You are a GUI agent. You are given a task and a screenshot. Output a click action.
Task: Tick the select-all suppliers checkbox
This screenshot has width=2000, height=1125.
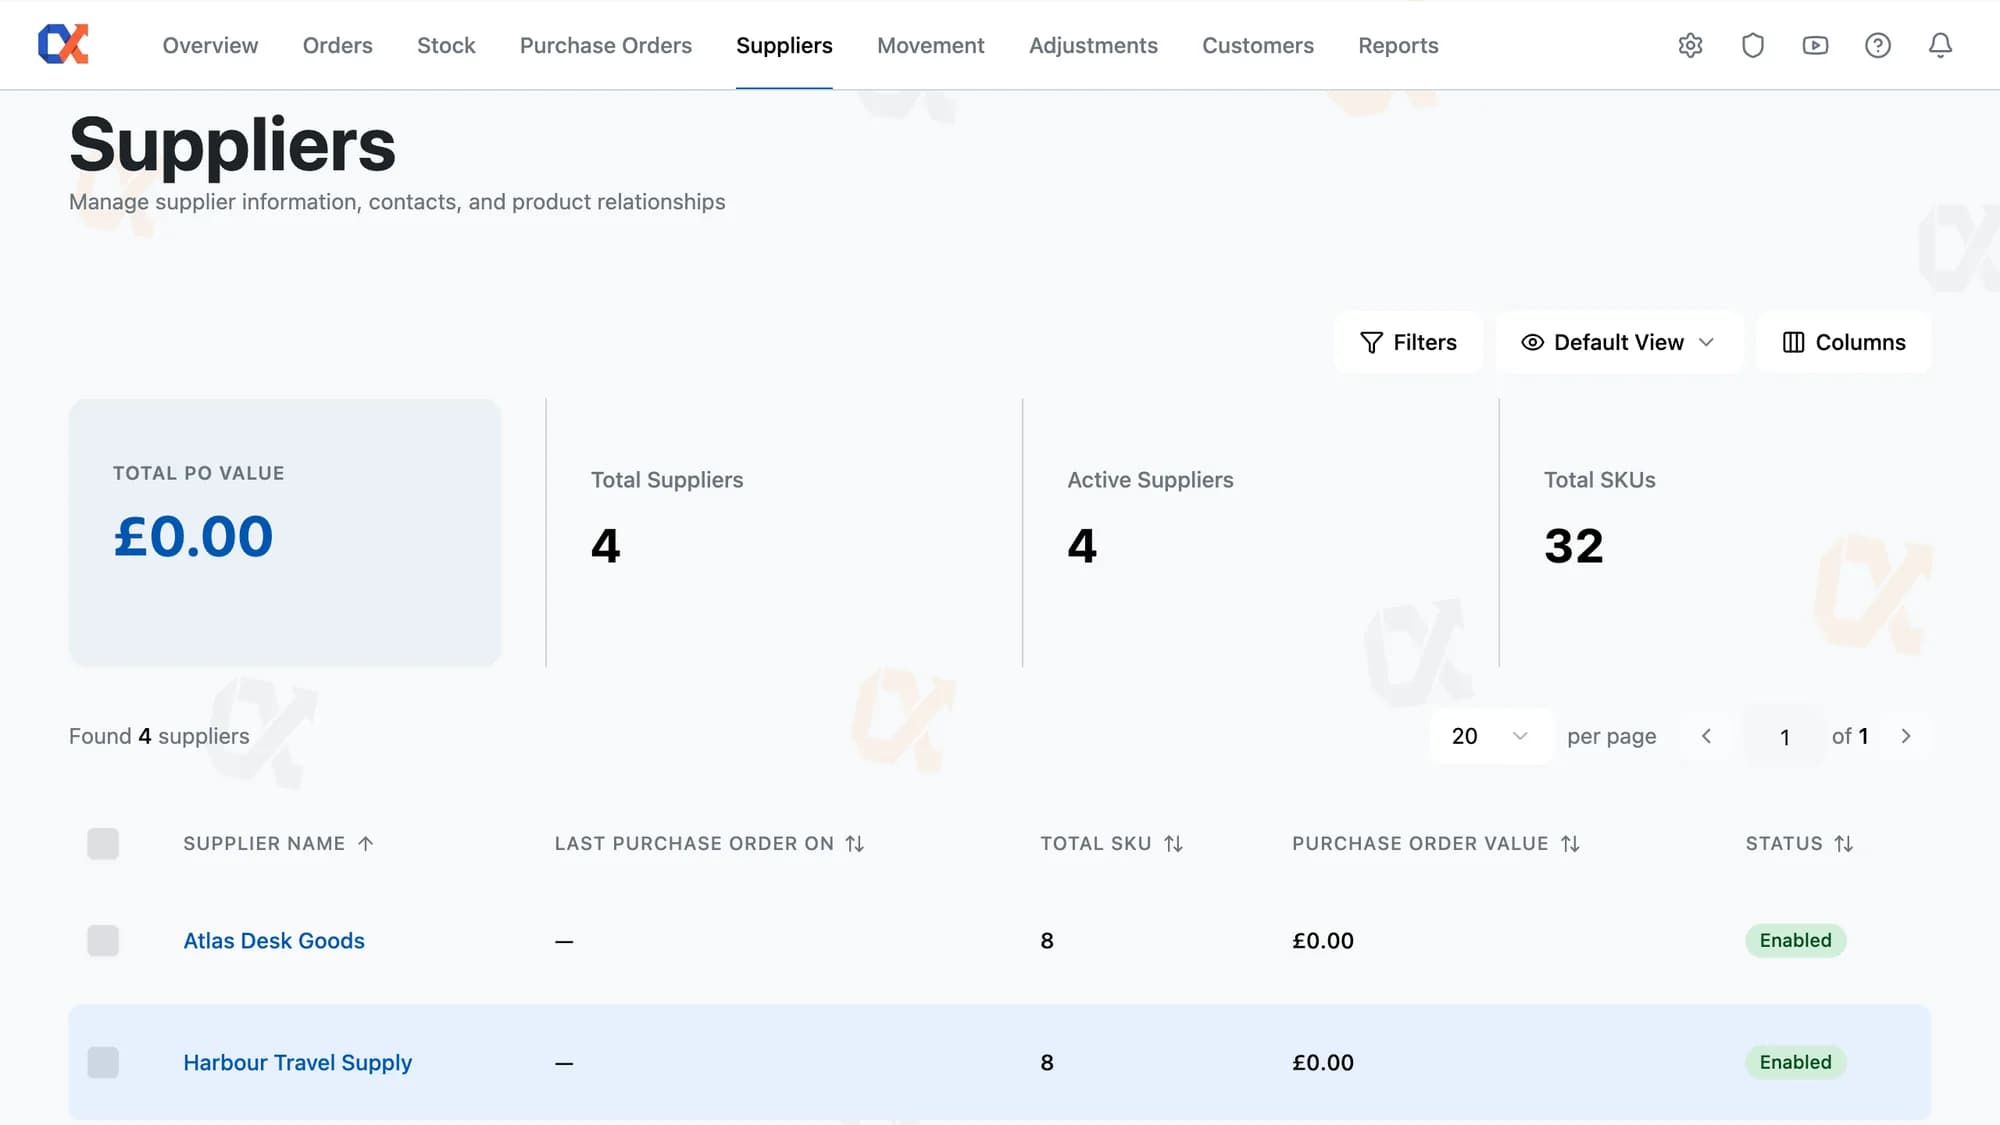[x=103, y=843]
